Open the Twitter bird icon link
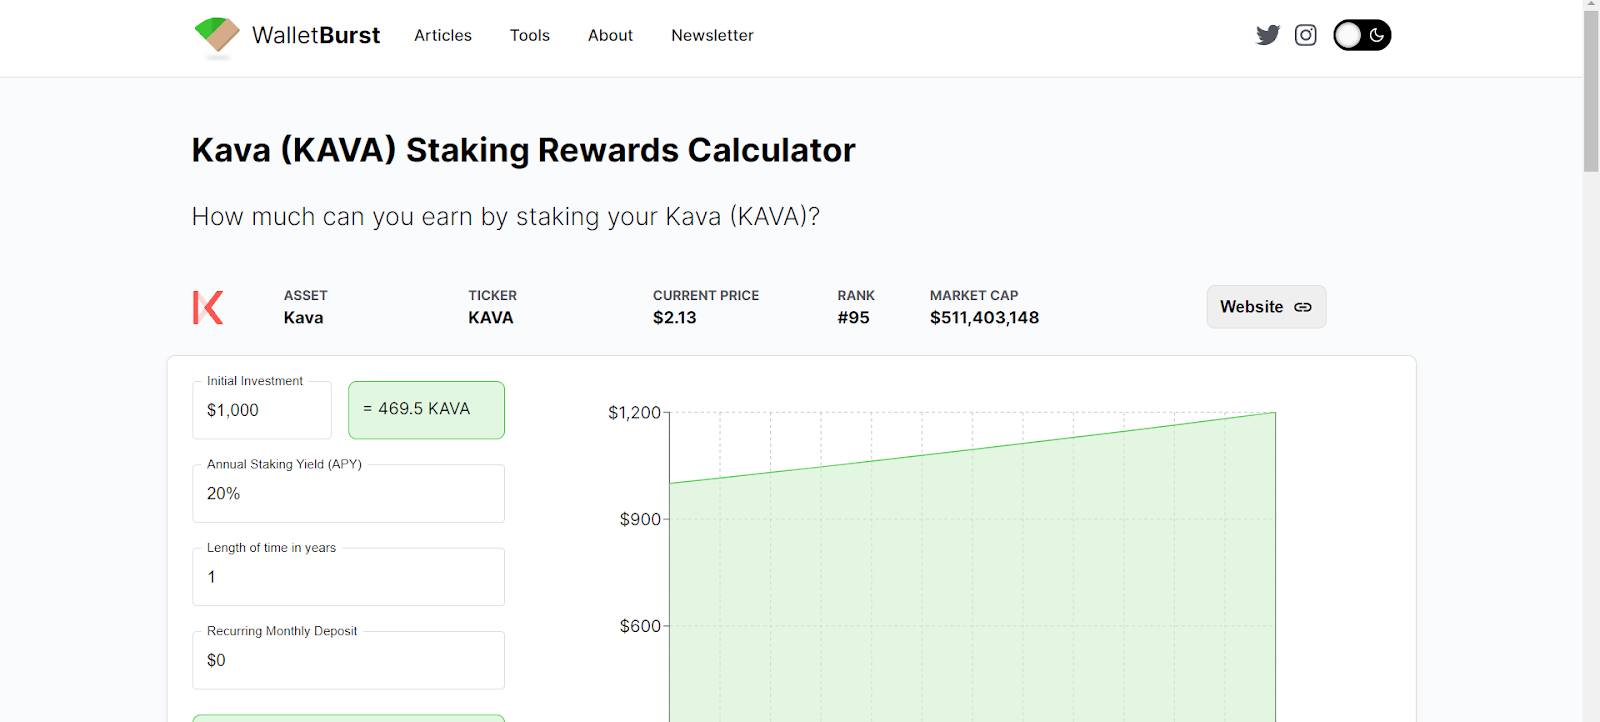Screen dimensions: 1600x722 [x=1268, y=35]
